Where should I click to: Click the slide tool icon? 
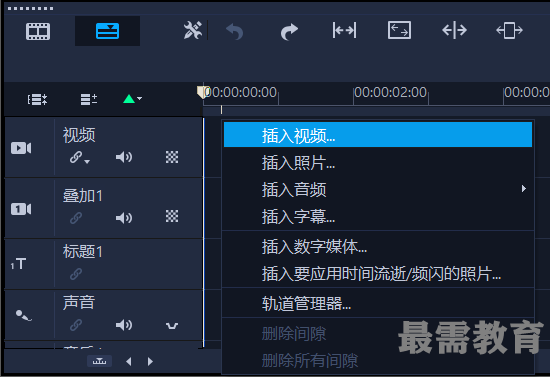tap(509, 30)
